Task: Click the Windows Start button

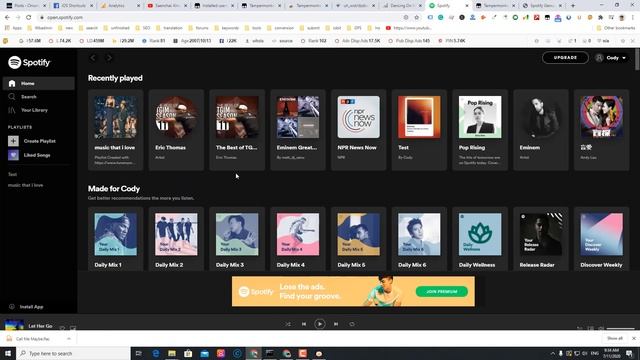Action: pos(8,353)
